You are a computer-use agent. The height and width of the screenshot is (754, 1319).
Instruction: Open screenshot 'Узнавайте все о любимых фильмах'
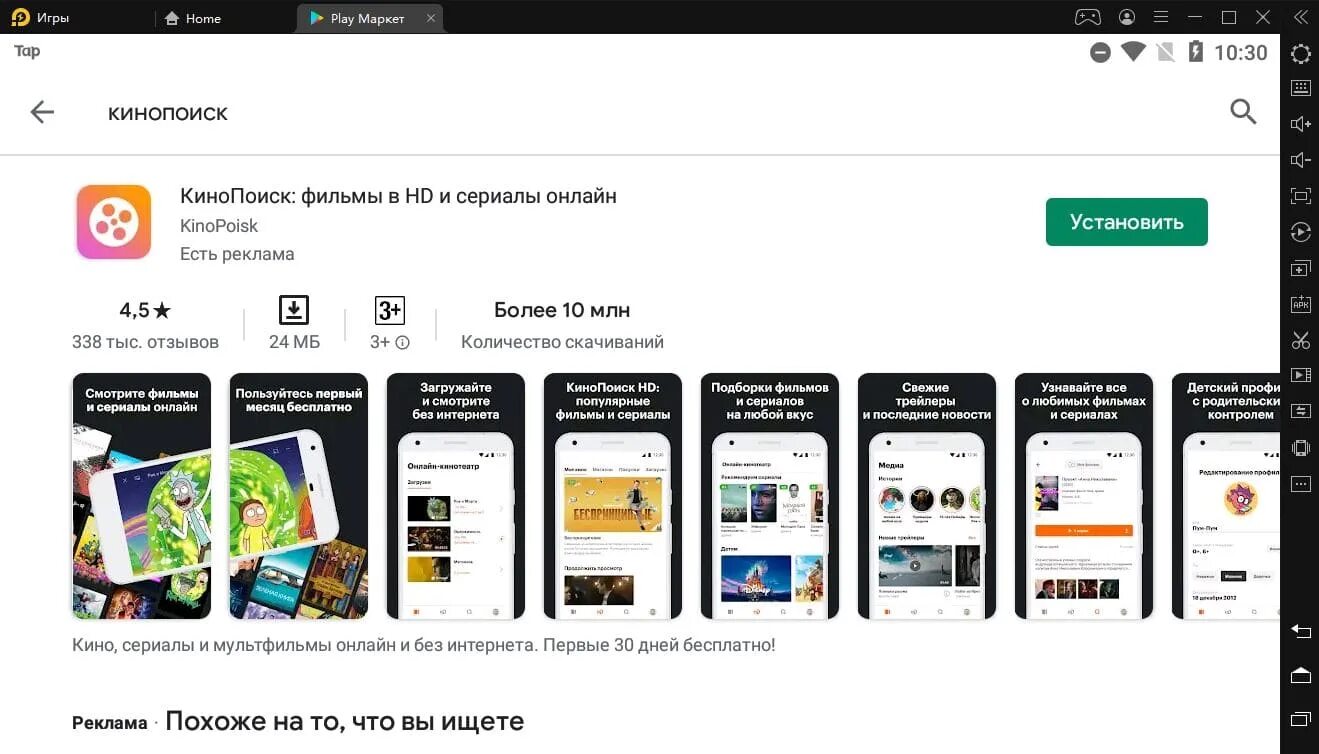click(1083, 496)
